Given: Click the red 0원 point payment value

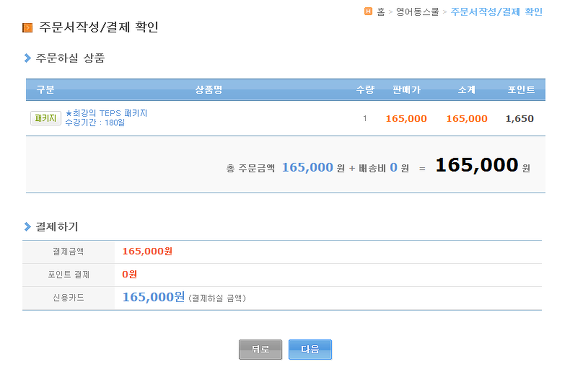Looking at the screenshot, I should pyautogui.click(x=129, y=274).
